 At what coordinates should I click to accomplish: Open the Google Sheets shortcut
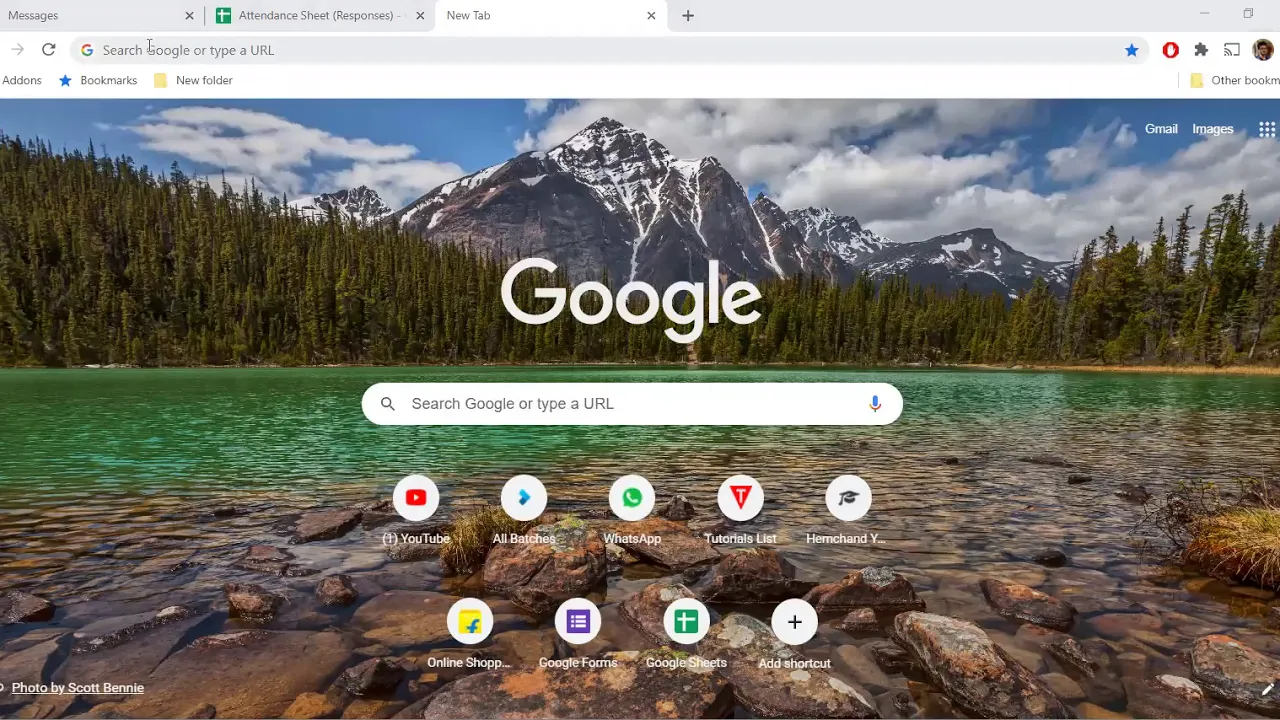686,622
